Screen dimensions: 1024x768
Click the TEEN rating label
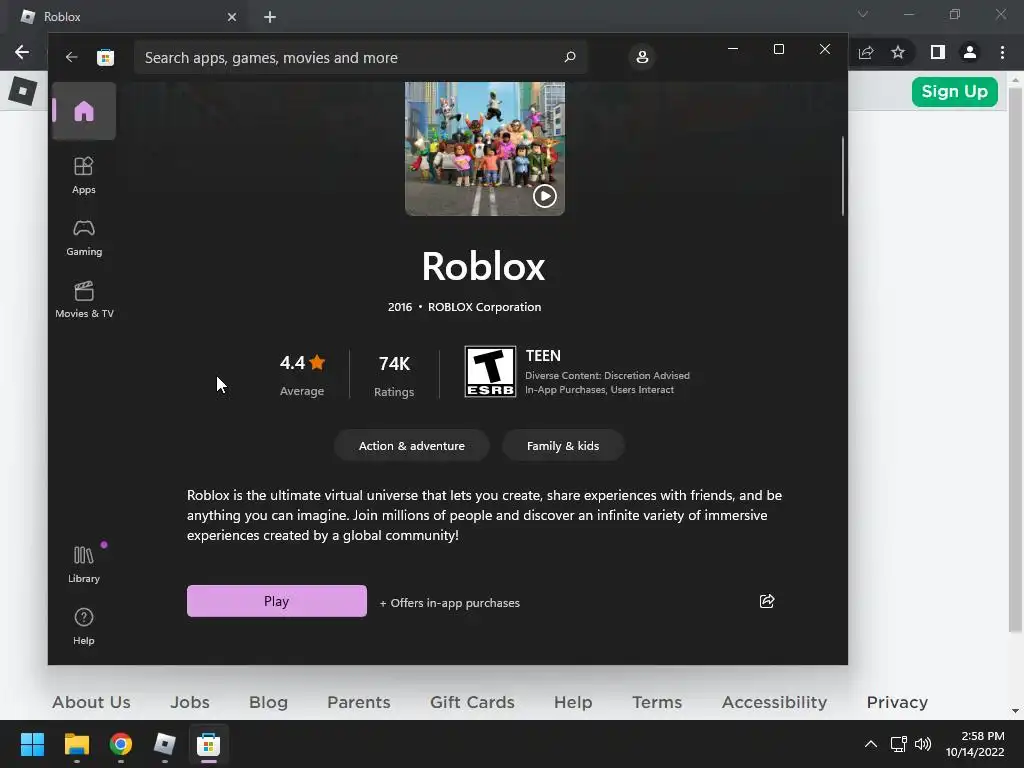click(543, 356)
